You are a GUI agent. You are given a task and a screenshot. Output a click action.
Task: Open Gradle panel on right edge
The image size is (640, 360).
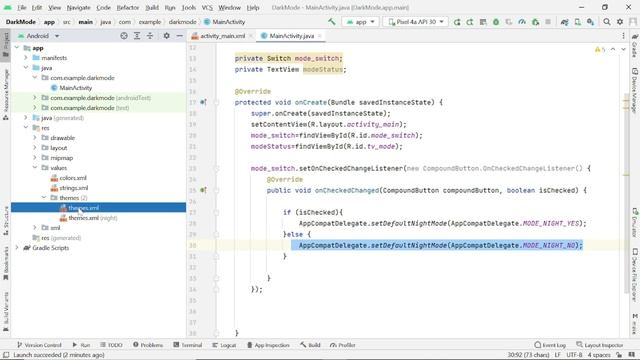pyautogui.click(x=635, y=45)
